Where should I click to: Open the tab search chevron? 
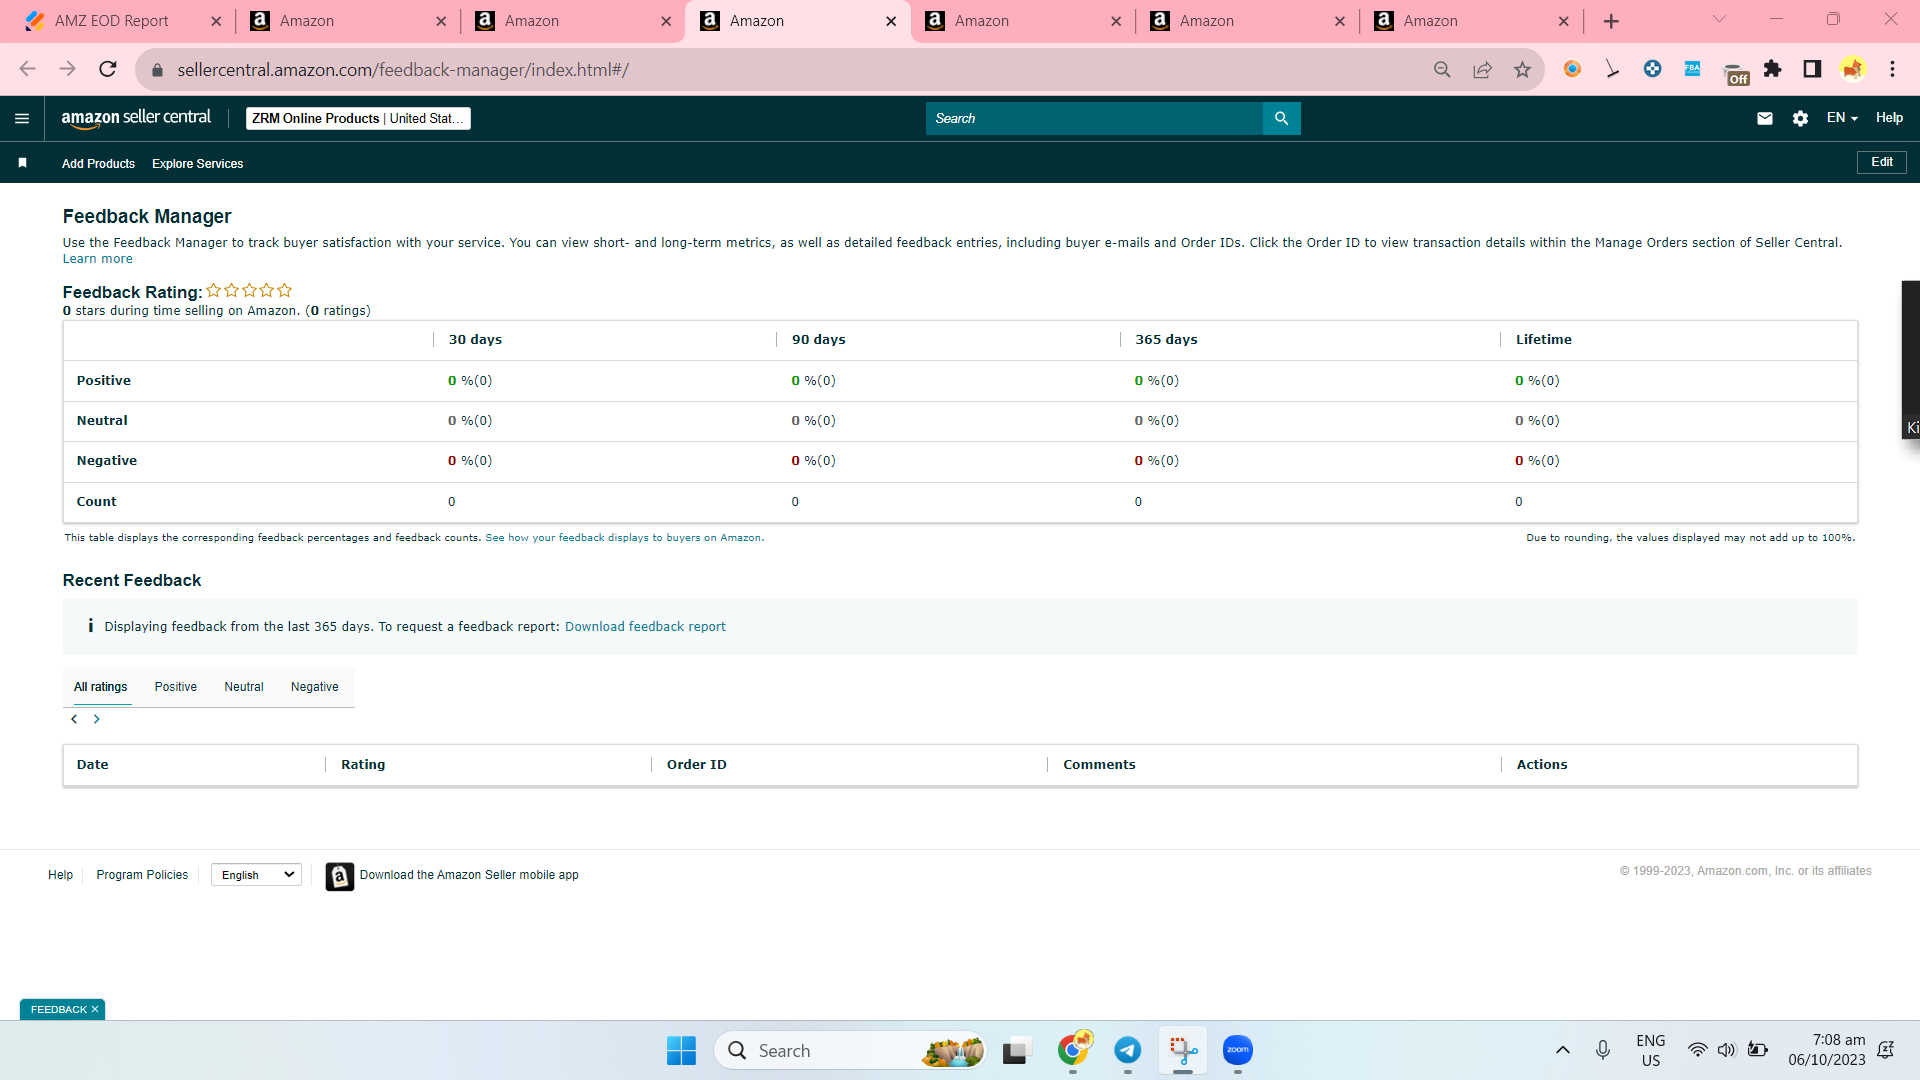(1720, 19)
